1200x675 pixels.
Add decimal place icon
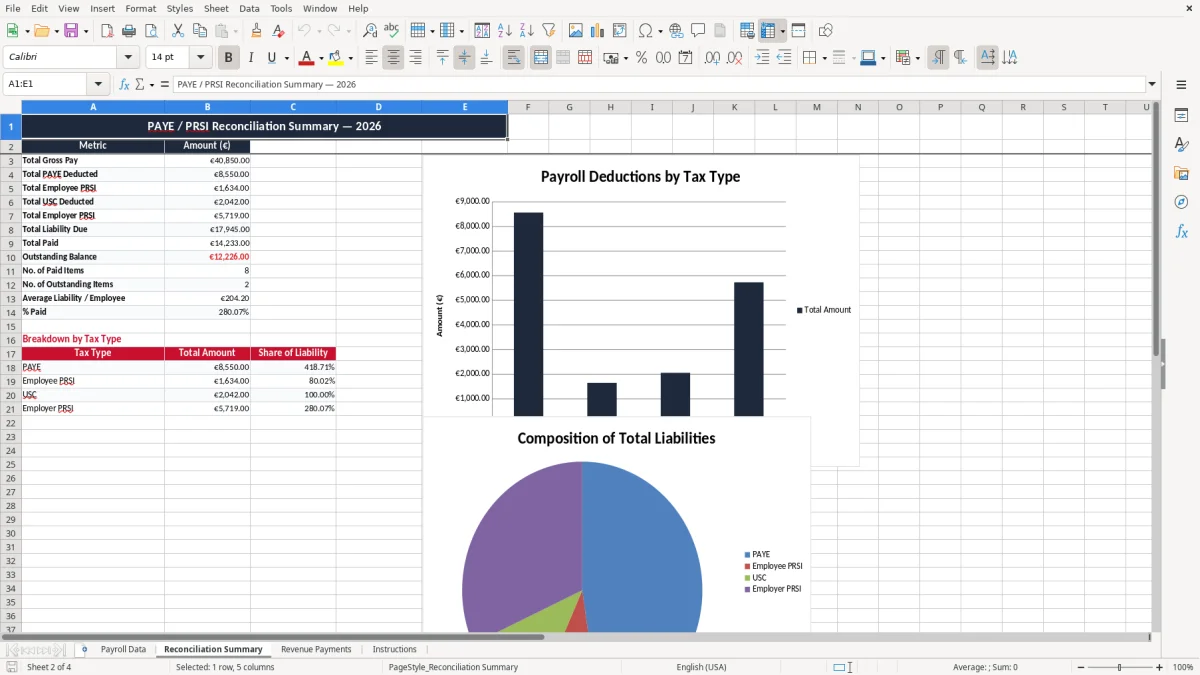[713, 58]
